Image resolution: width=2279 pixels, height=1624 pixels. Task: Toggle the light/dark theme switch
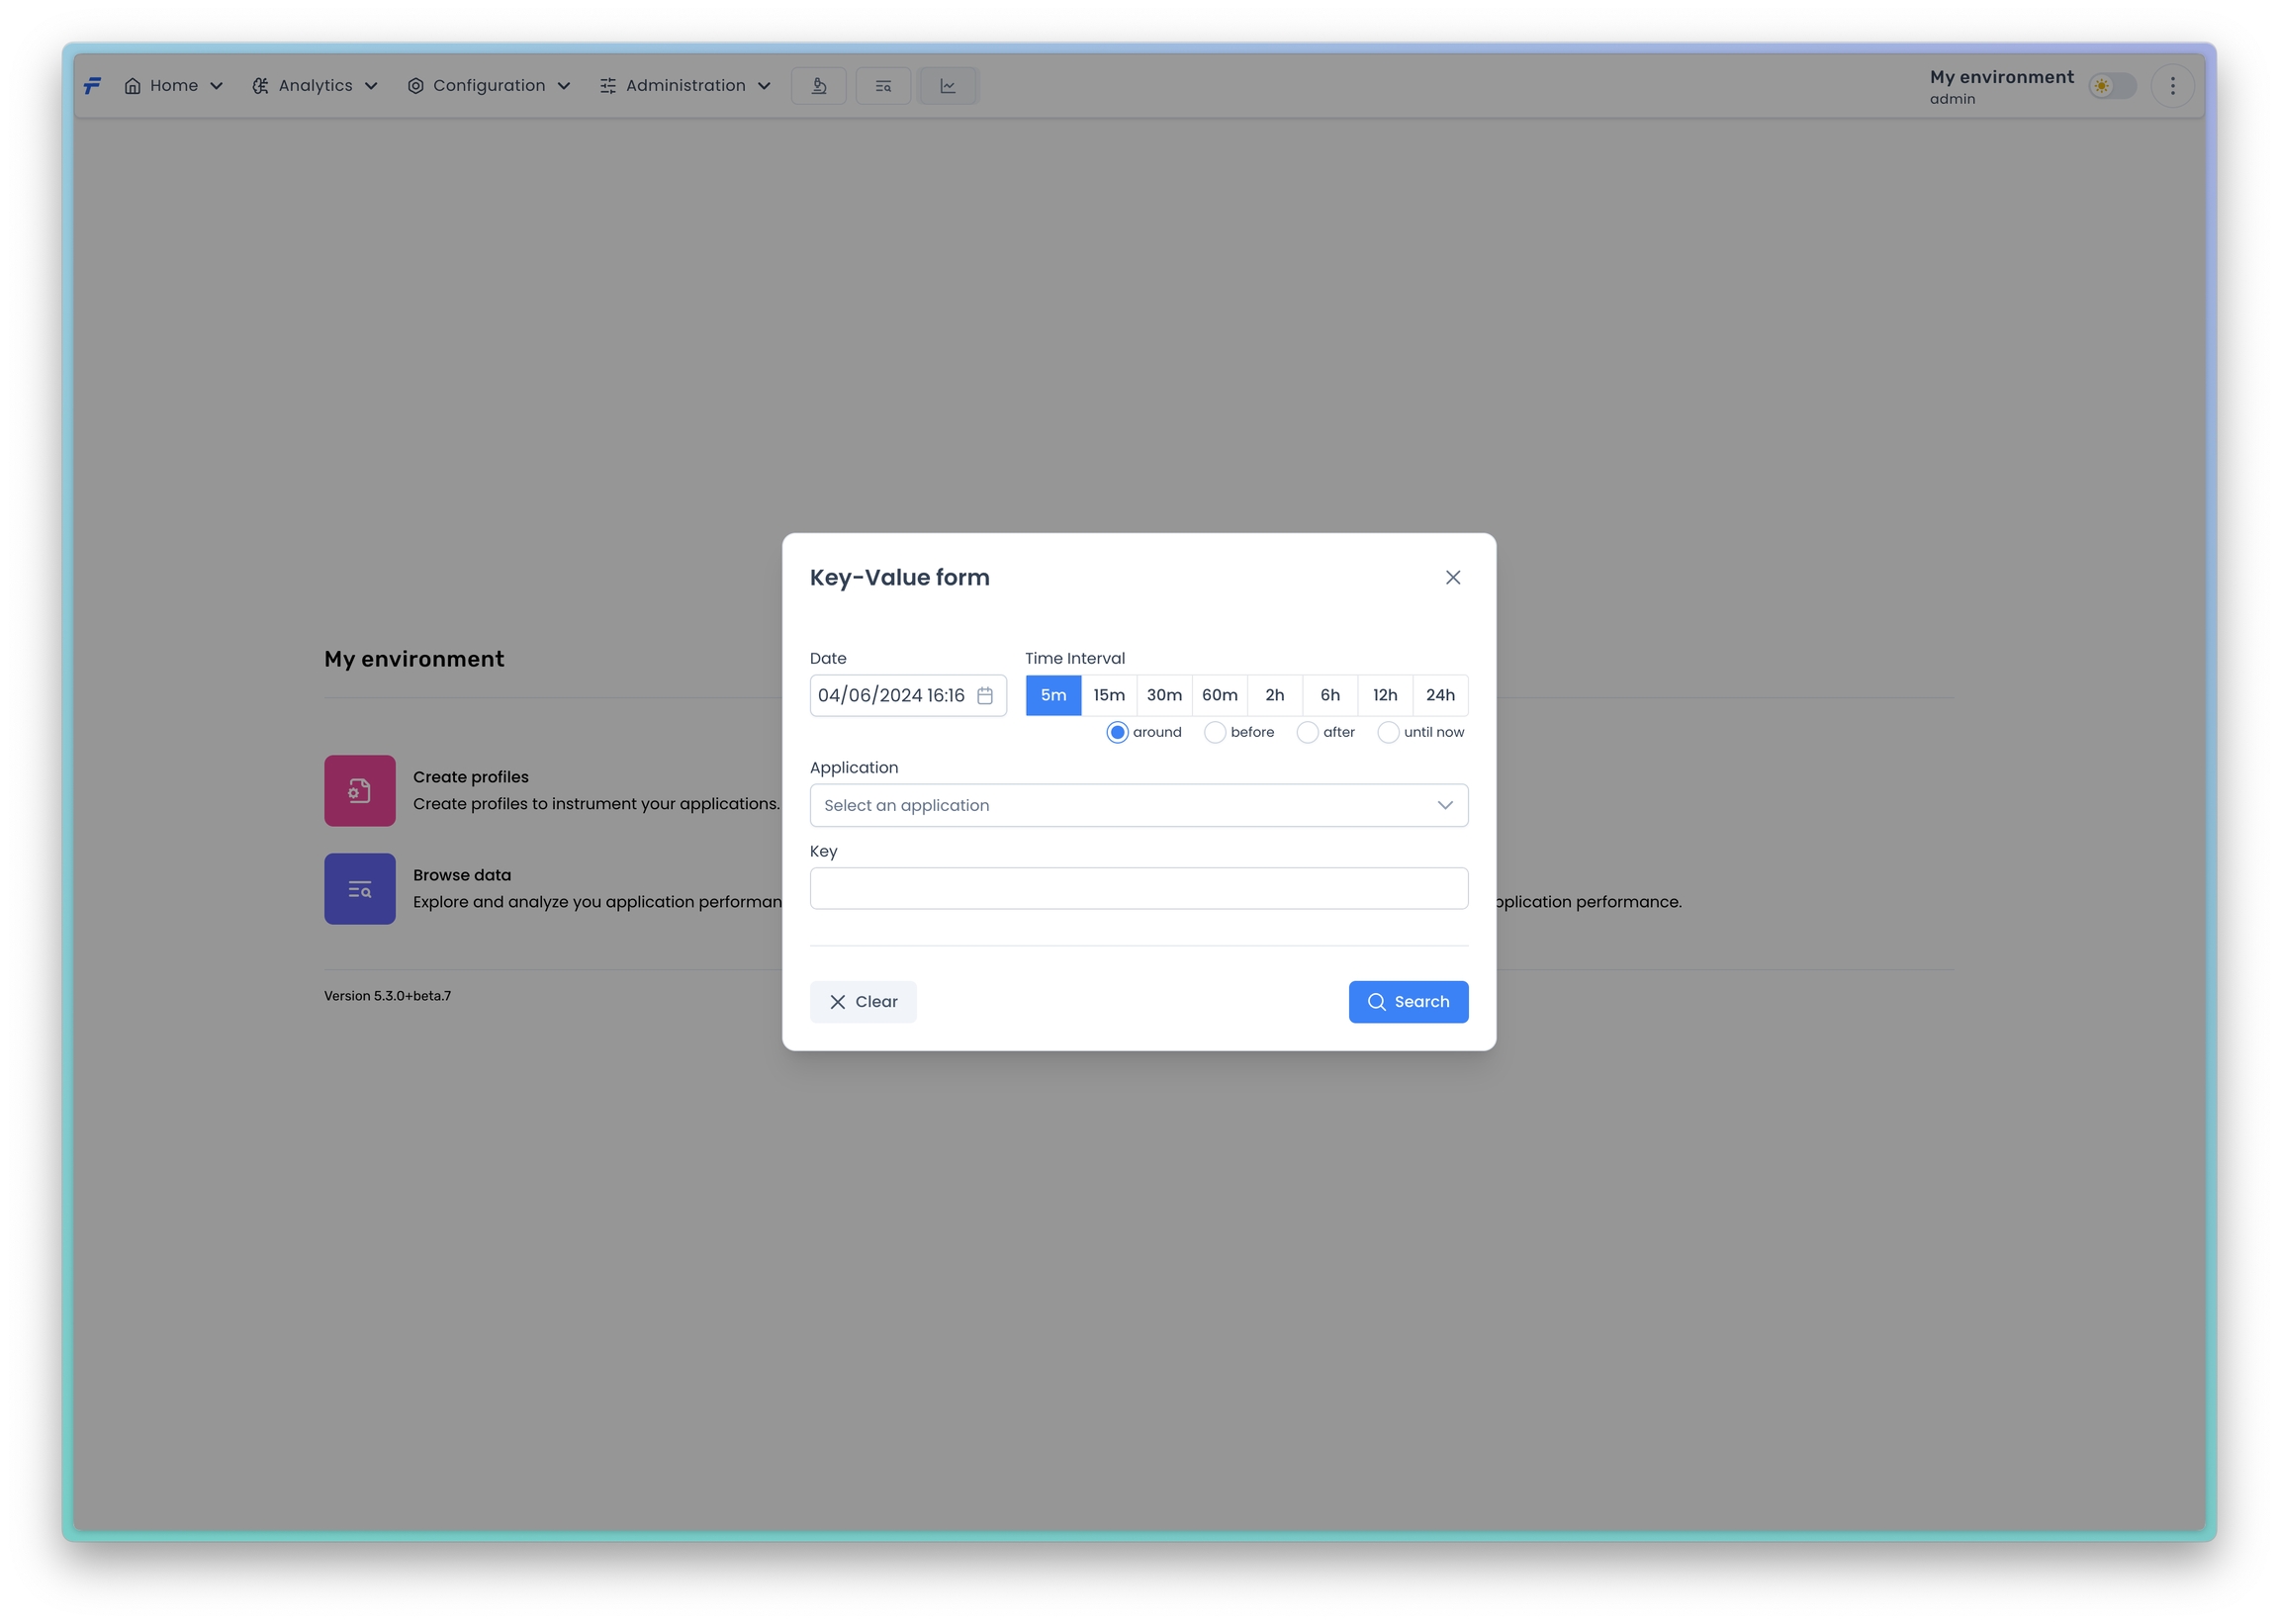[2112, 86]
